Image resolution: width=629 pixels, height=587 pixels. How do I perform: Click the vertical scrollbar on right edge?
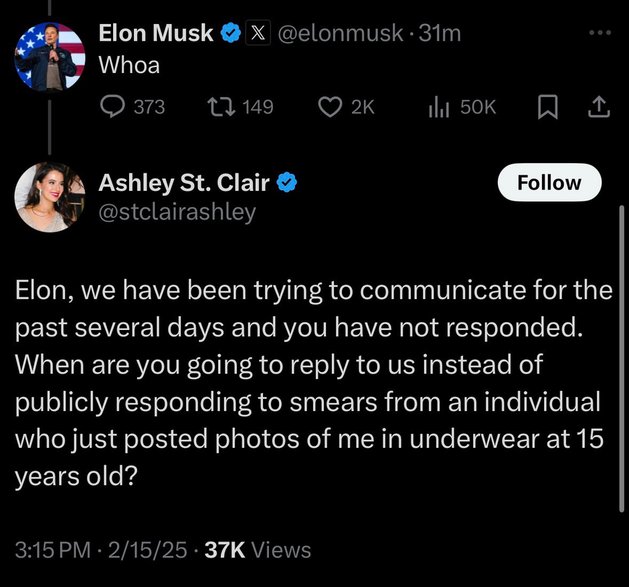point(621,358)
